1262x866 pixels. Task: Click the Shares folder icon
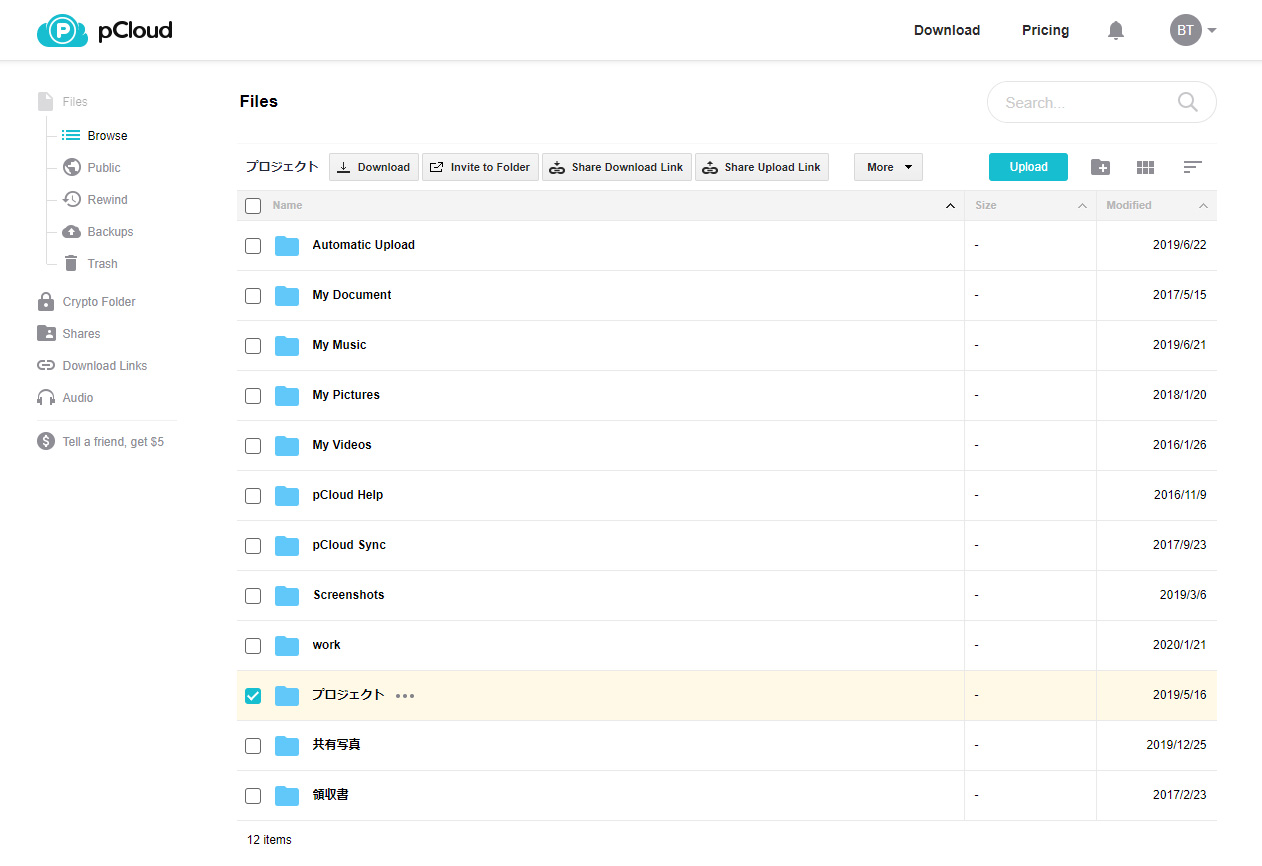46,333
